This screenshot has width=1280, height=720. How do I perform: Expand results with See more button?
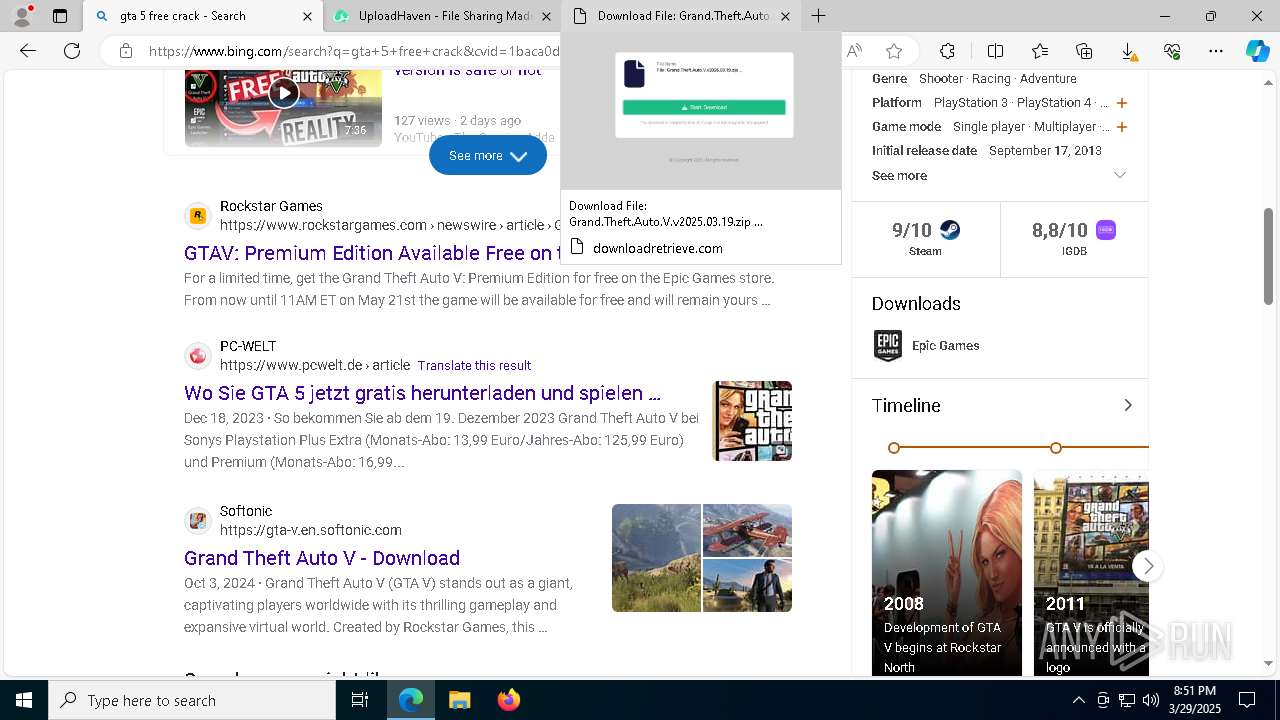pos(488,155)
